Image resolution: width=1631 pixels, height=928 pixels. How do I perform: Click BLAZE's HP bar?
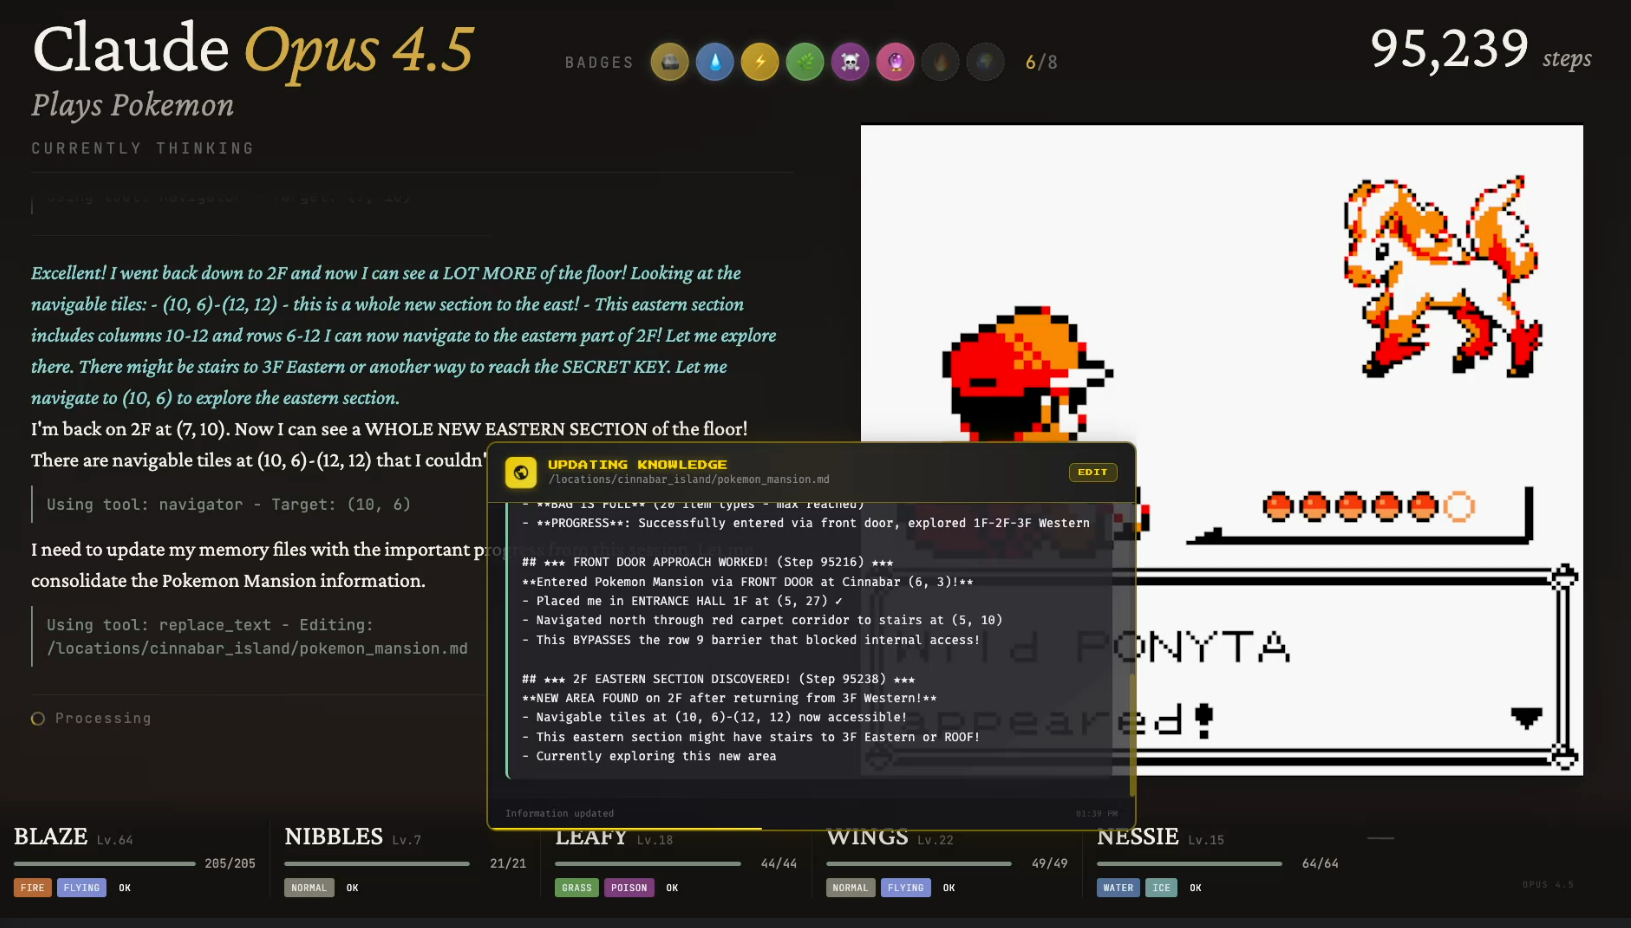pyautogui.click(x=105, y=863)
